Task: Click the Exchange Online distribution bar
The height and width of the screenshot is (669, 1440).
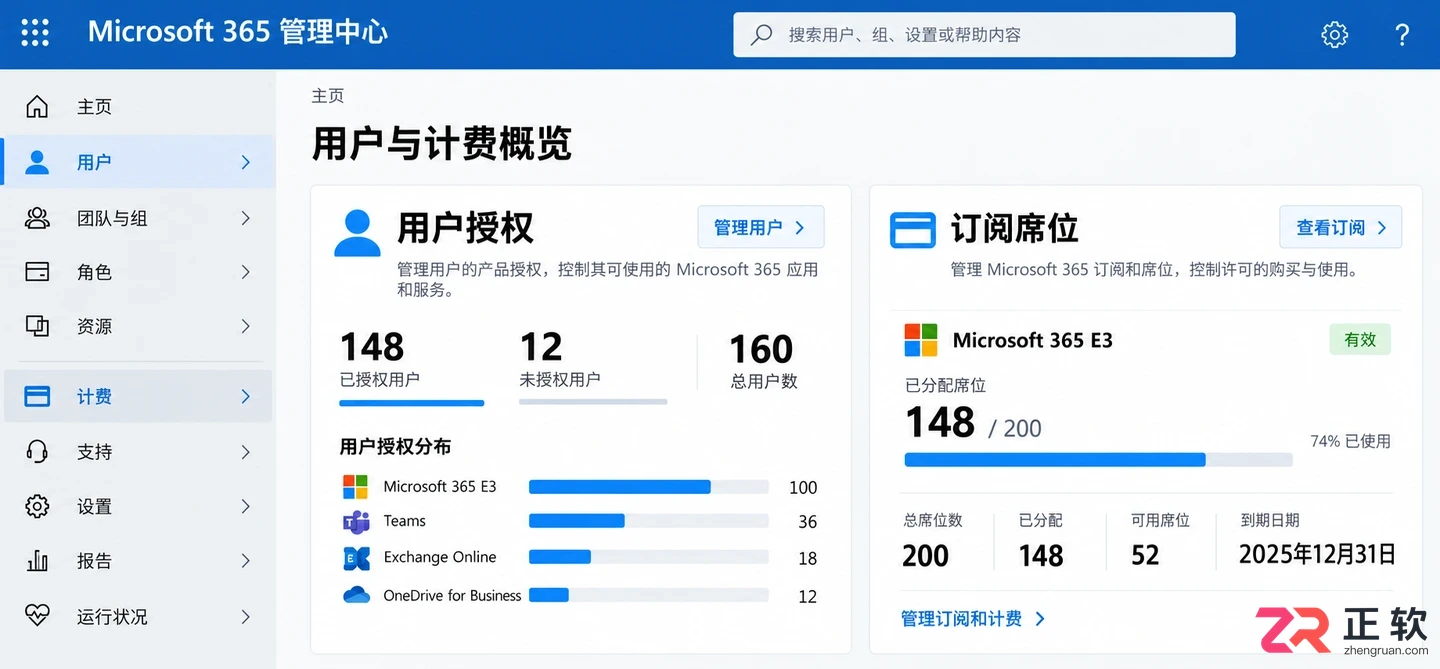Action: click(x=648, y=557)
